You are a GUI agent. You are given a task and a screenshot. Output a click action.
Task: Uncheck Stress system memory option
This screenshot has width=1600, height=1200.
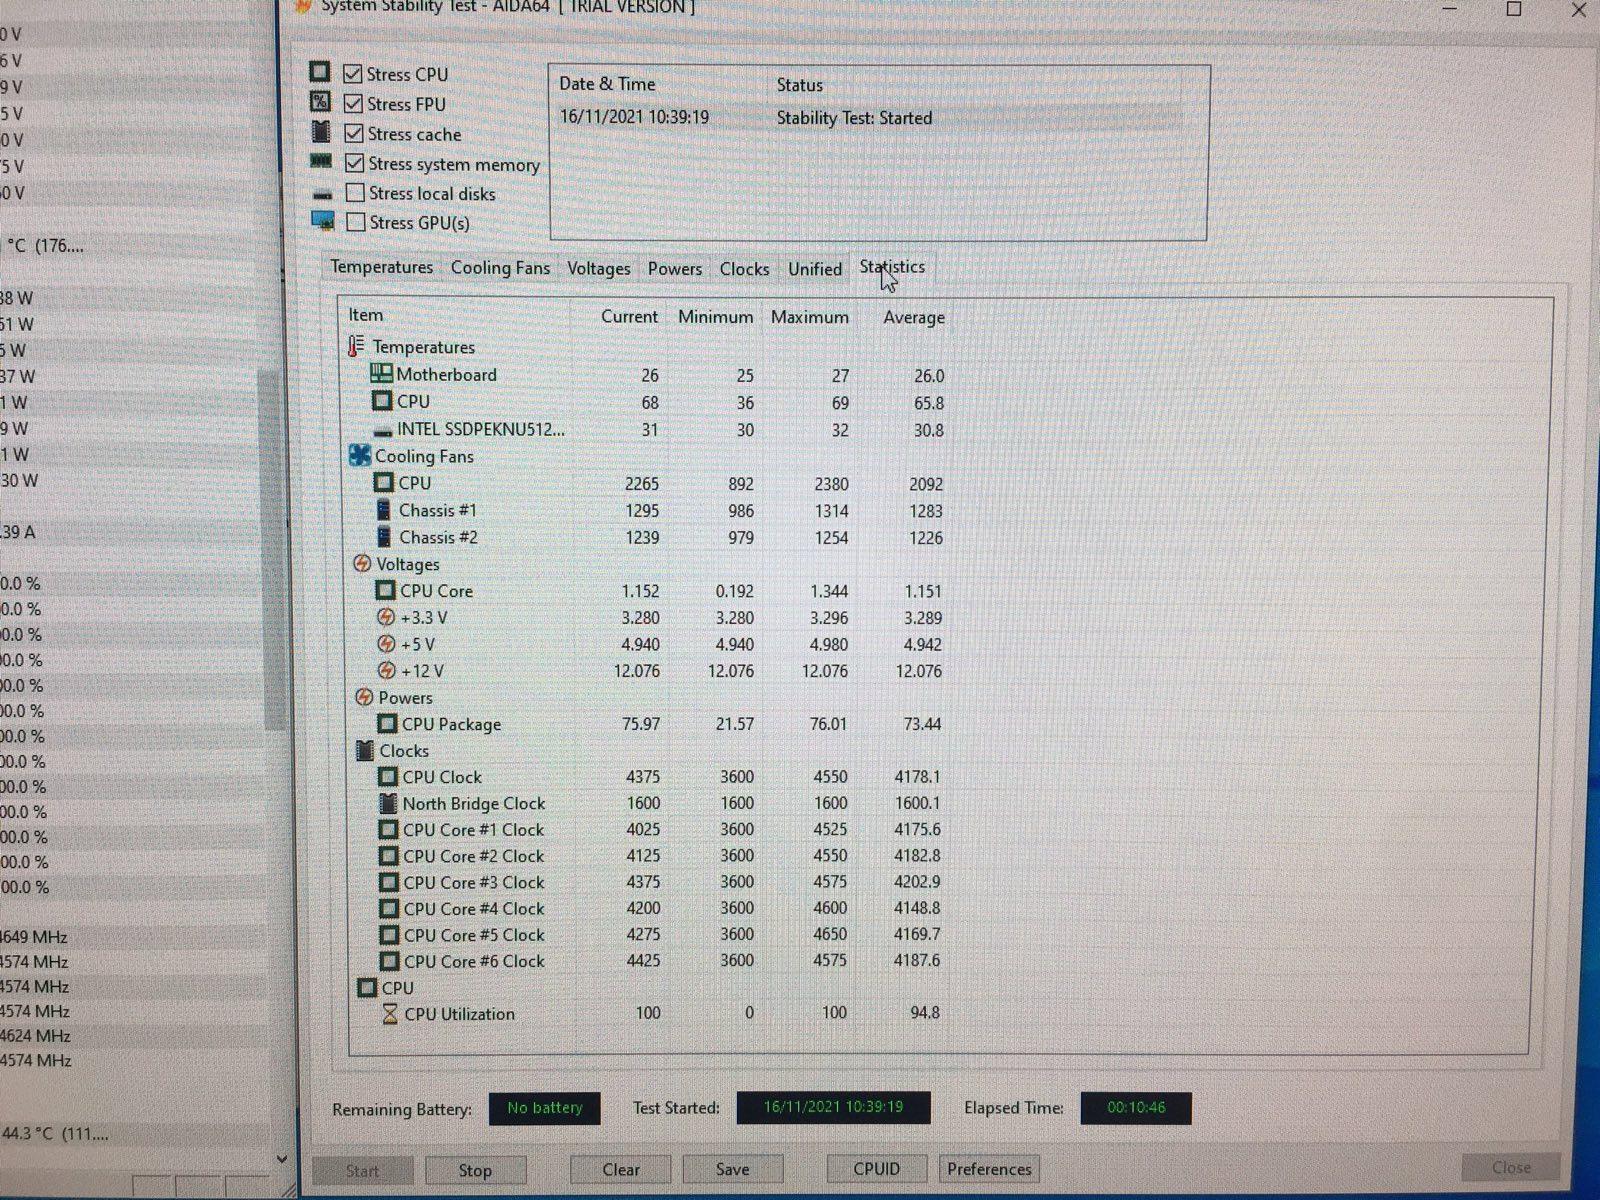[x=354, y=163]
